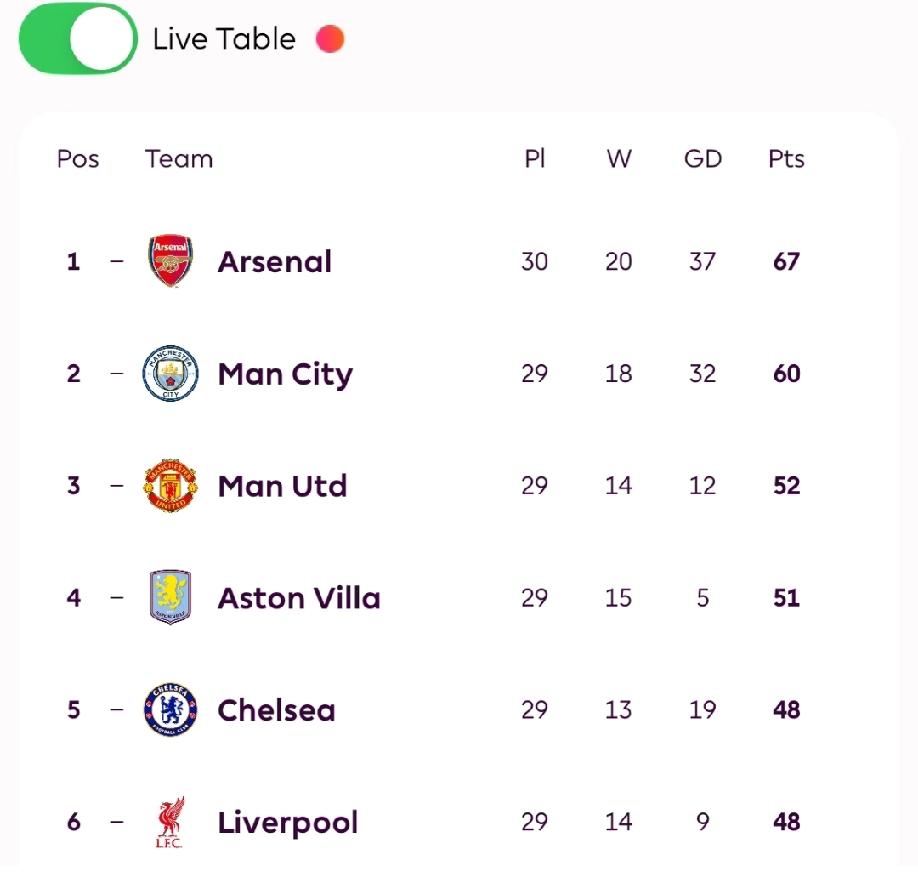Toggle the Live Table switch
Viewport: 918px width, 879px height.
click(x=78, y=39)
